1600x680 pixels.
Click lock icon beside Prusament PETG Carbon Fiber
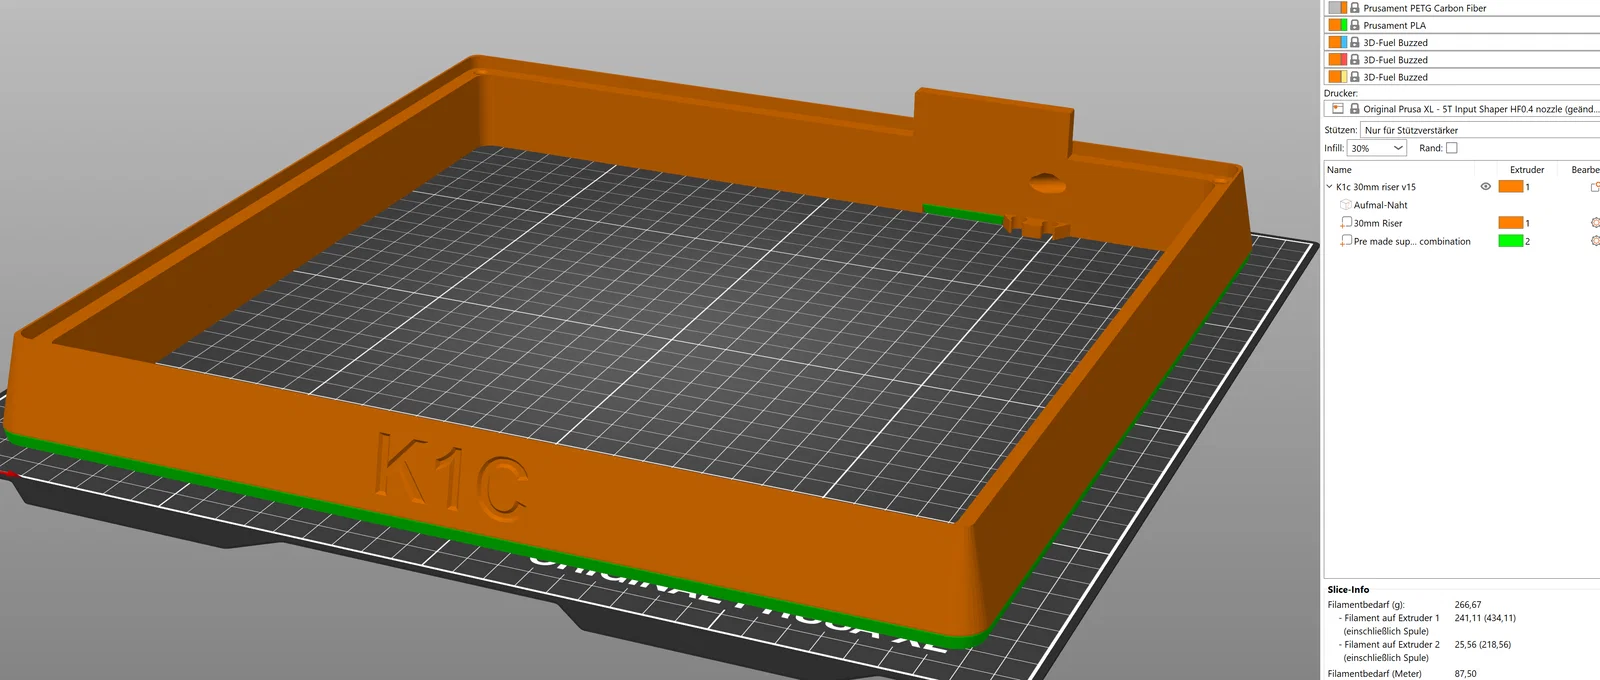point(1355,8)
